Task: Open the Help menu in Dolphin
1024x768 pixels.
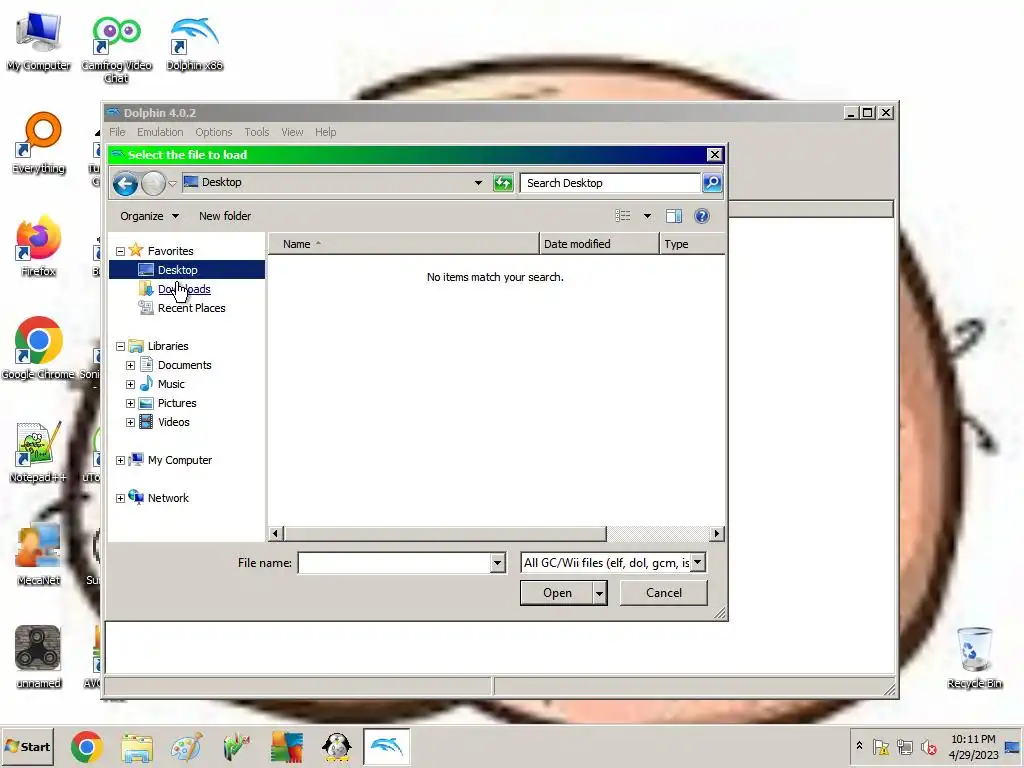Action: [x=325, y=132]
